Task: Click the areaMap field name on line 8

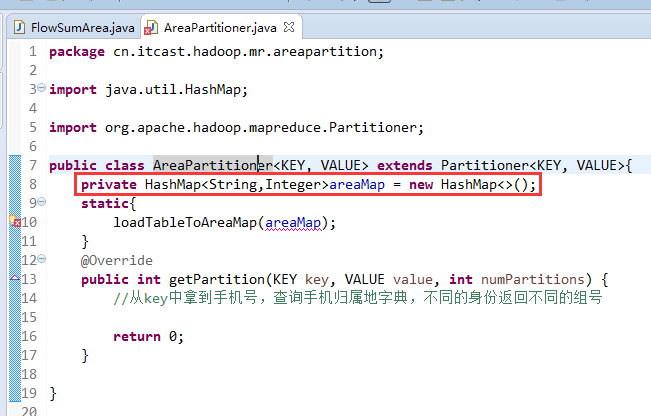Action: 357,184
